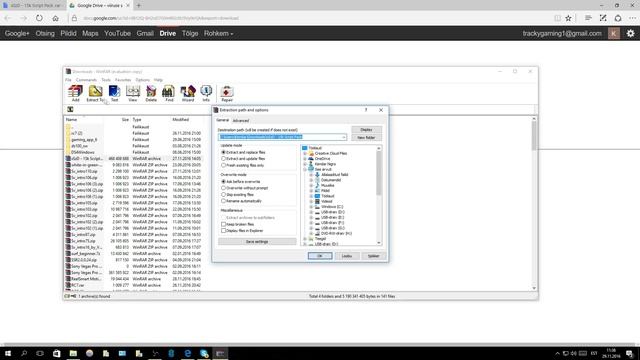Click the help question mark in extraction dialog

coord(366,110)
